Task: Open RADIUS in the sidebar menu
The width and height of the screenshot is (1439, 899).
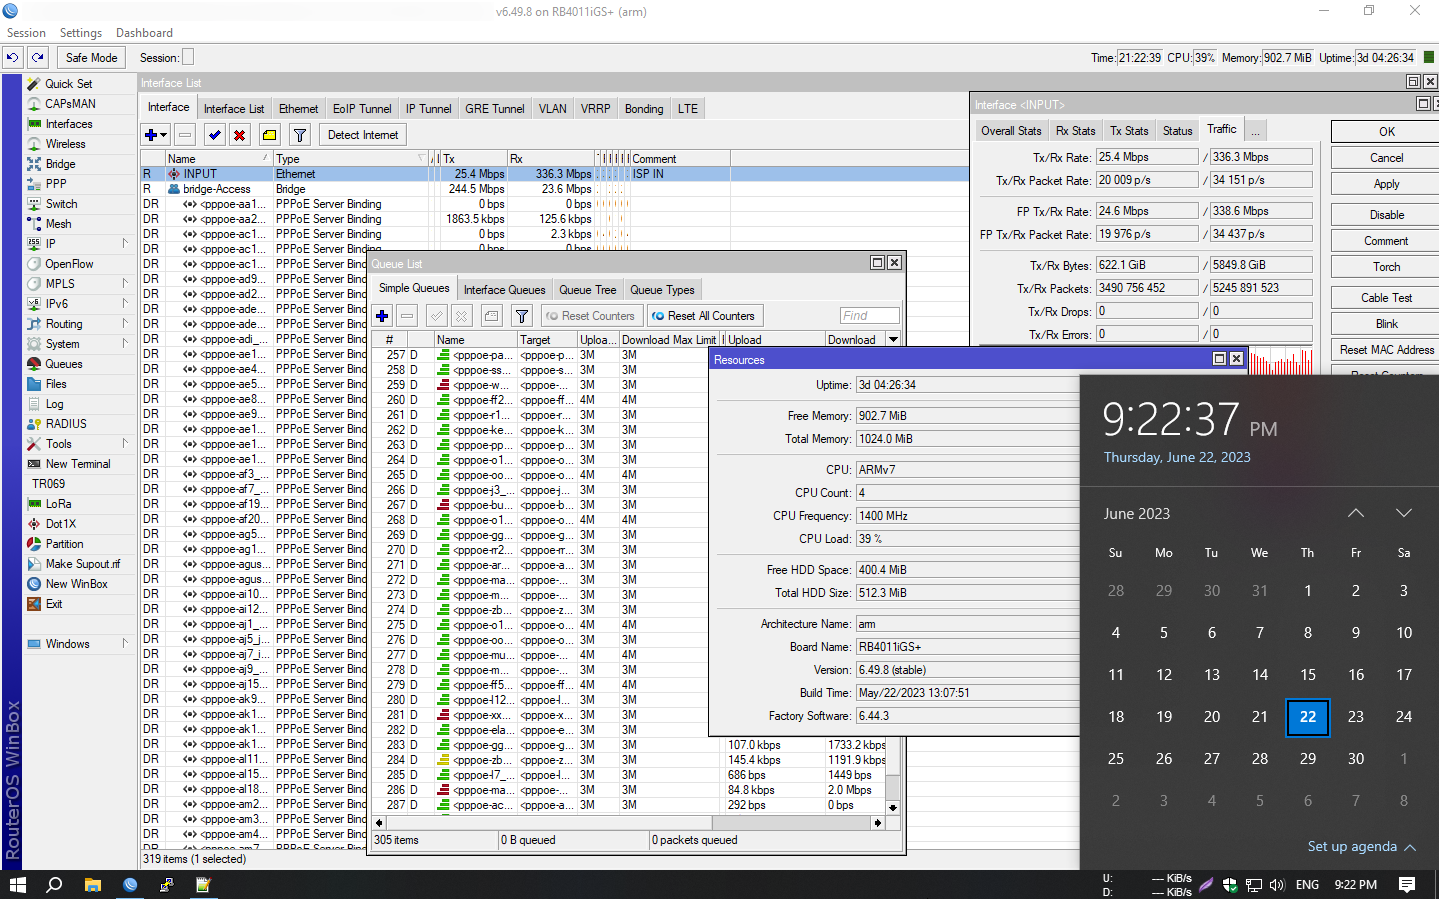Action: (66, 424)
